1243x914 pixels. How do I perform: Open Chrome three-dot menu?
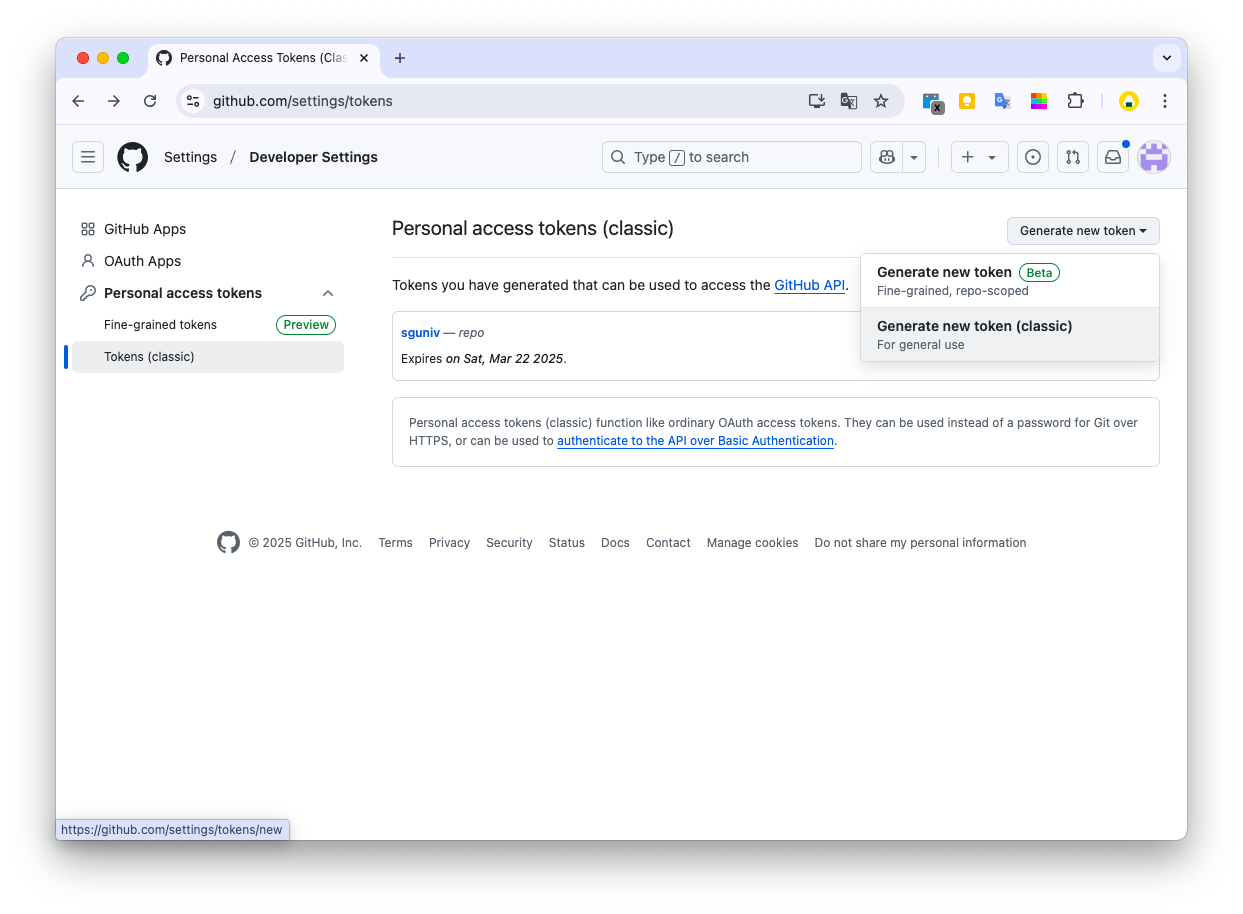click(1165, 101)
